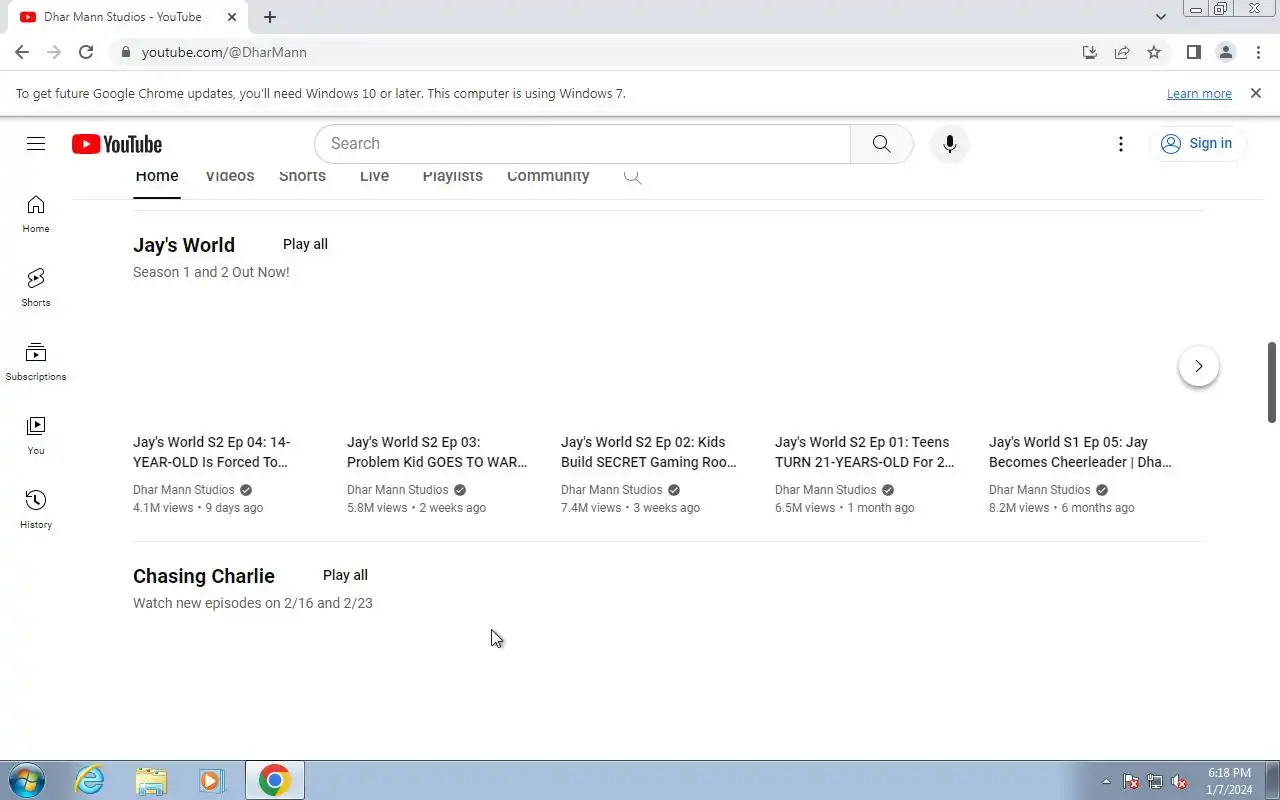Open Jay's World S2 Ep 02 video title
The image size is (1280, 800).
649,452
